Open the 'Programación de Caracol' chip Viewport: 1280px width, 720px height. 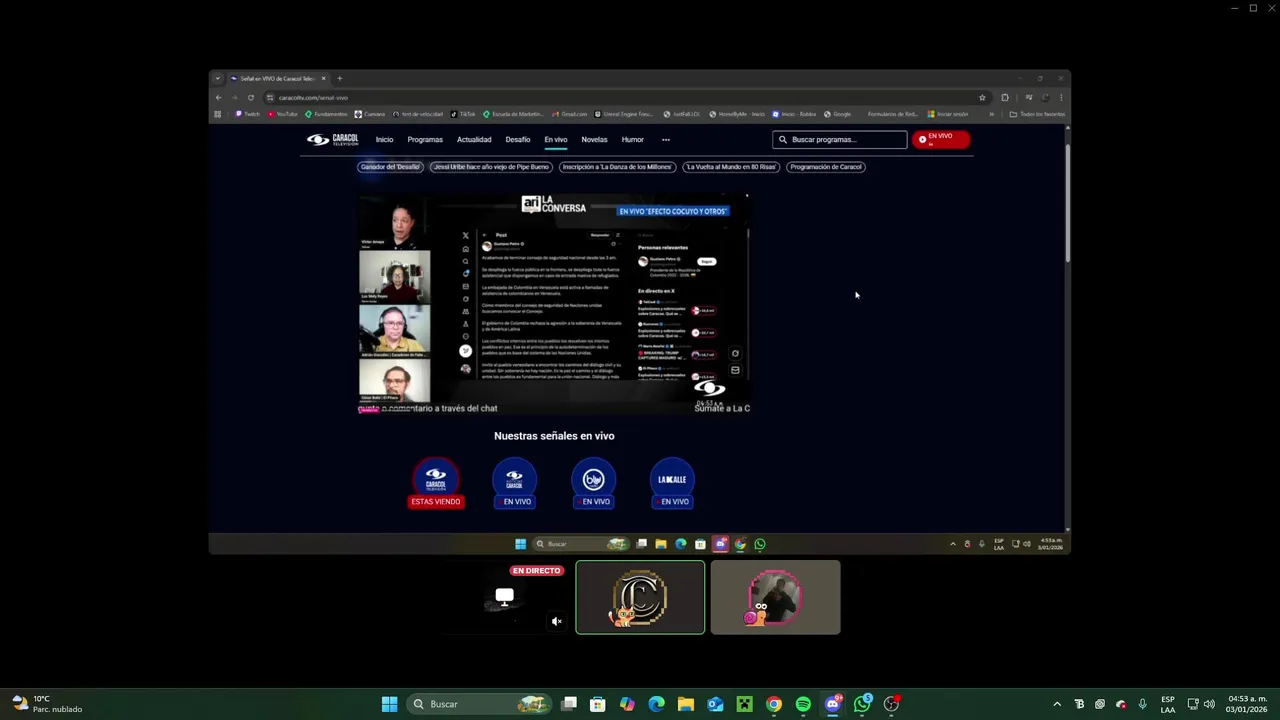click(x=826, y=167)
